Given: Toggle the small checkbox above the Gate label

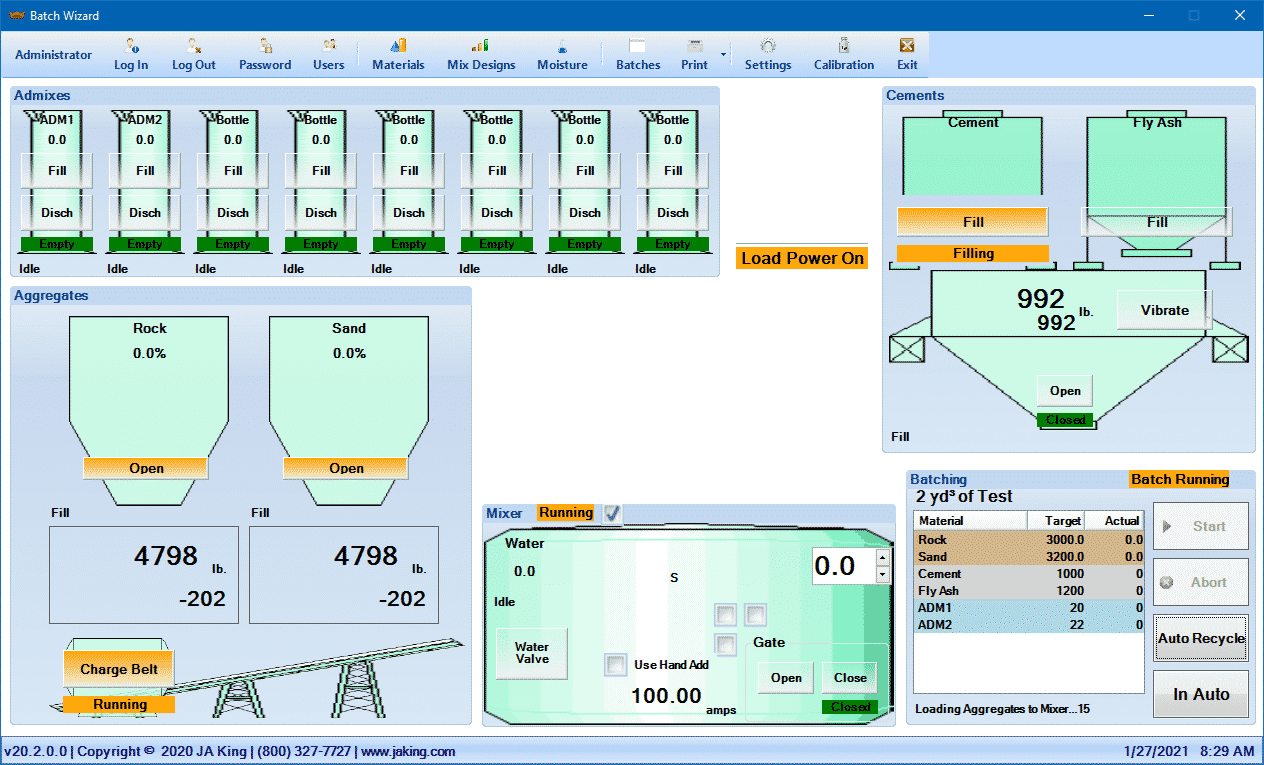Looking at the screenshot, I should (x=754, y=615).
